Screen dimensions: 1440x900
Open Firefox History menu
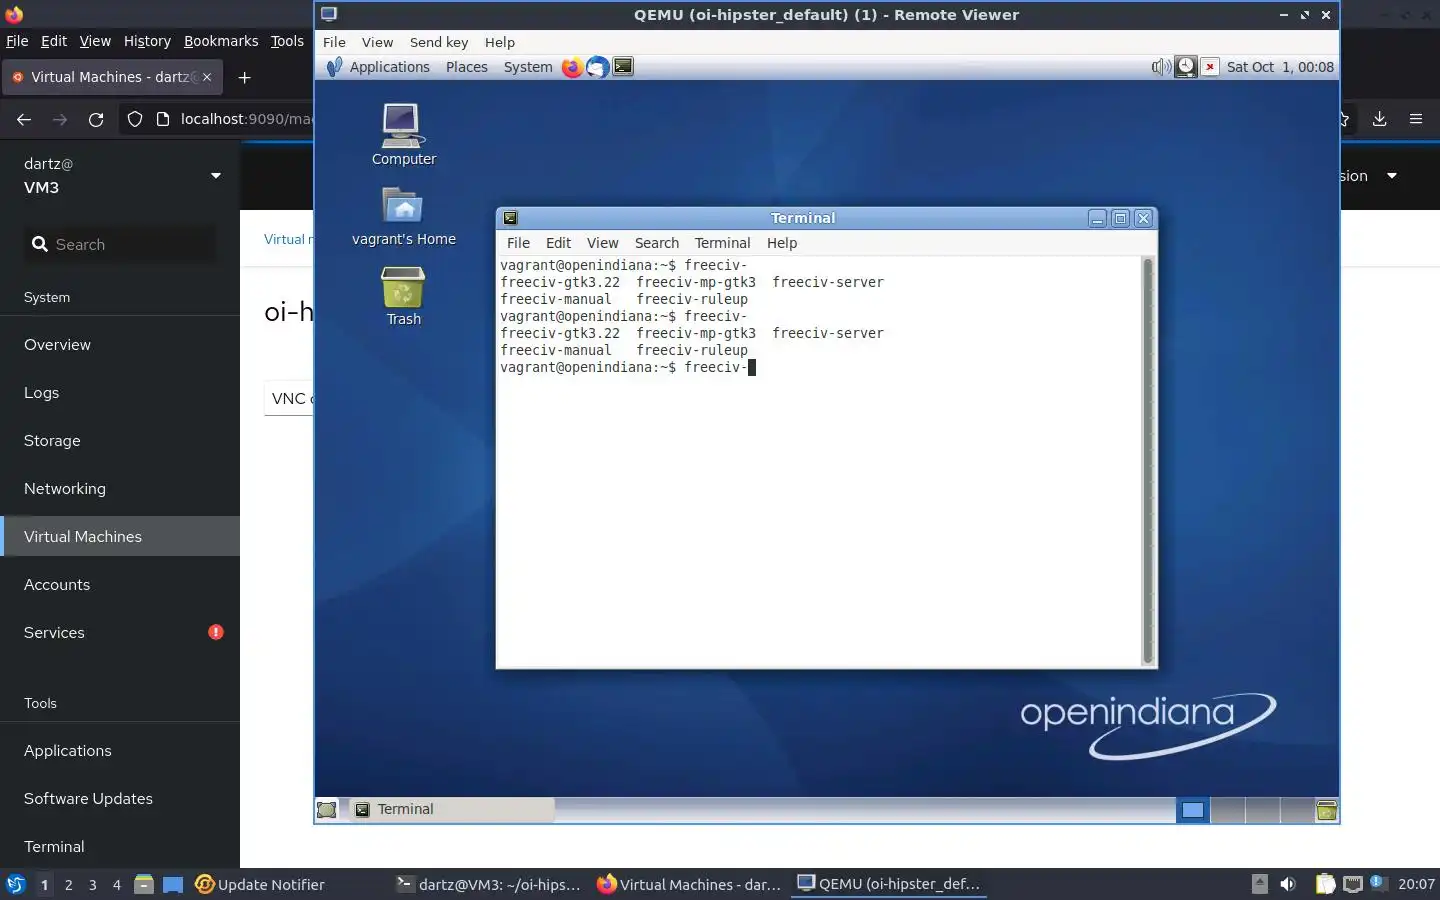(147, 41)
